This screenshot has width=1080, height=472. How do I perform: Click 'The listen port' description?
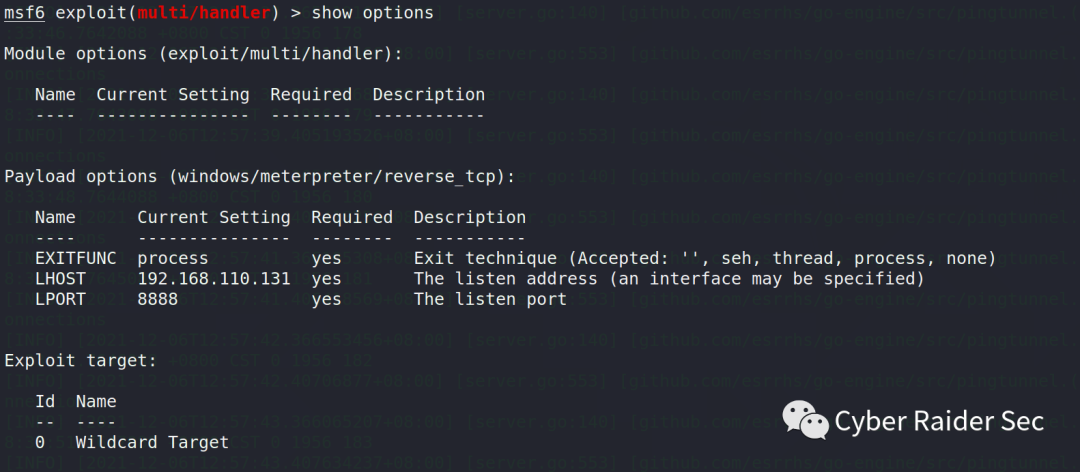[x=490, y=300]
